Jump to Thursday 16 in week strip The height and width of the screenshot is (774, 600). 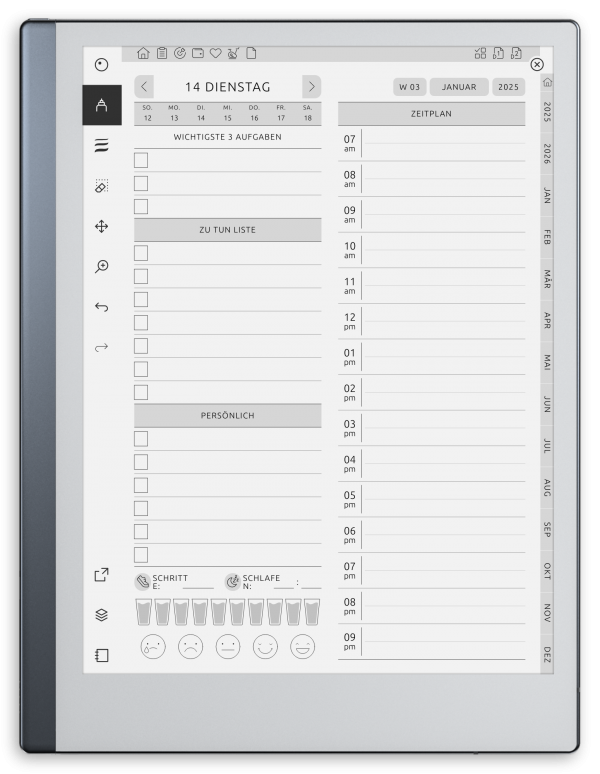click(254, 113)
